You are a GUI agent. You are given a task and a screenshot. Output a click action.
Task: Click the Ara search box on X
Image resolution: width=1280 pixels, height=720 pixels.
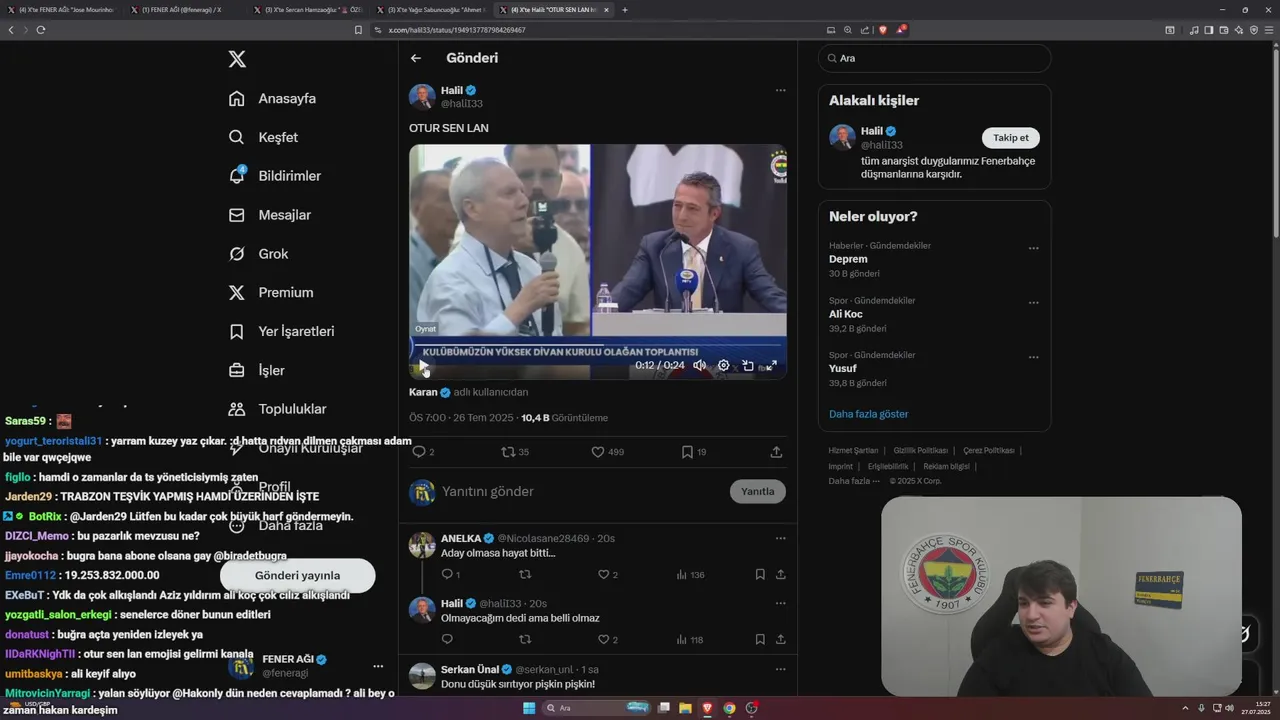coord(935,58)
